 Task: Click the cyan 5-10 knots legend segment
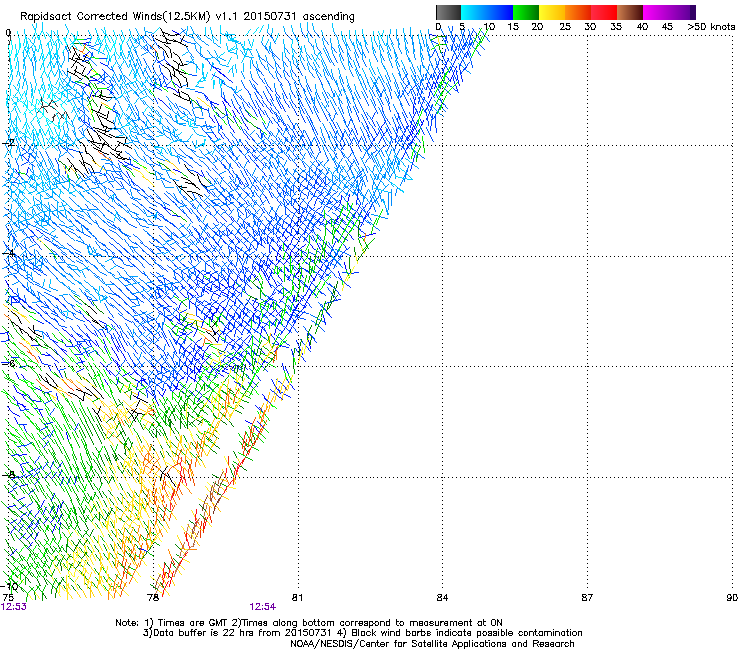tap(474, 12)
